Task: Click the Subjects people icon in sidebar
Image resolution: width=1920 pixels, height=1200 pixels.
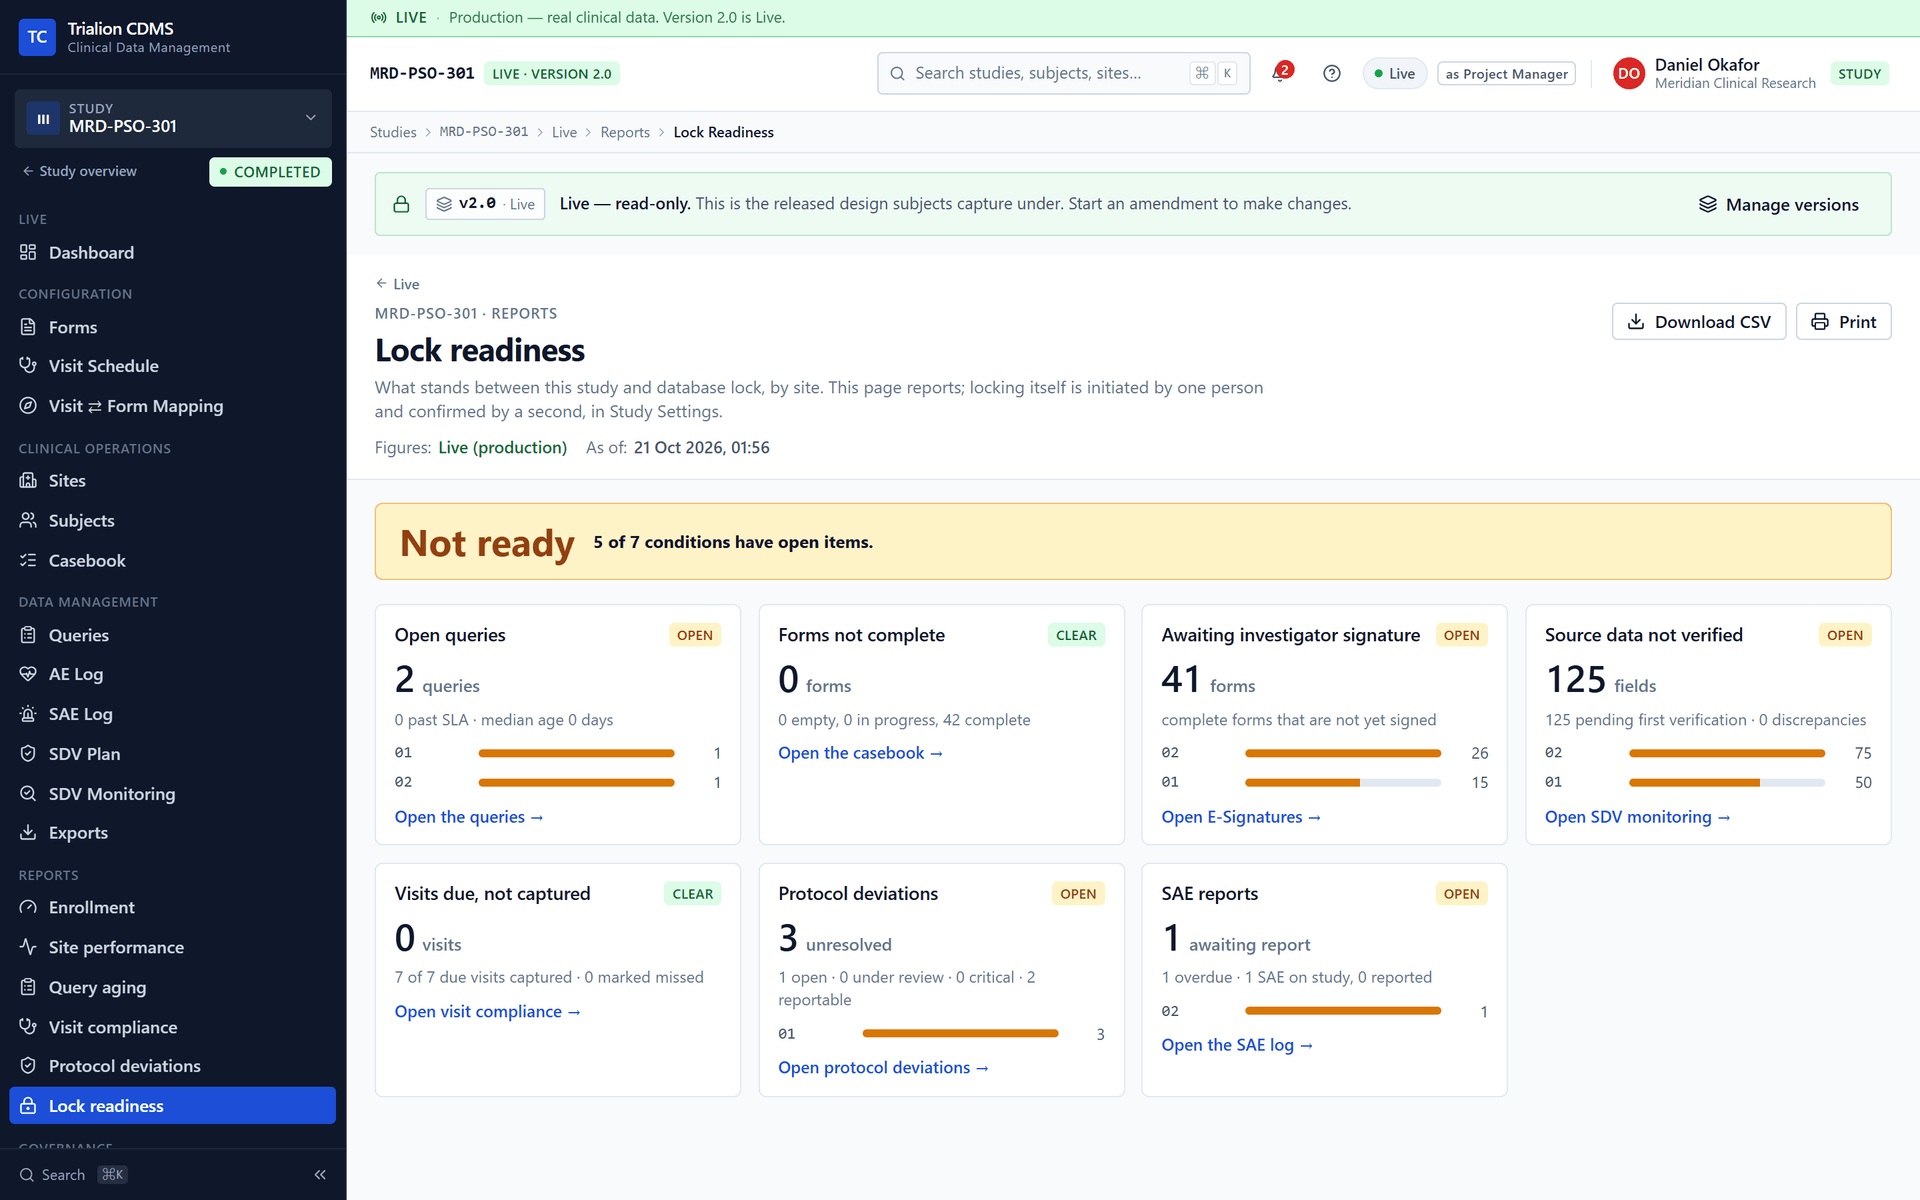Action: coord(28,521)
